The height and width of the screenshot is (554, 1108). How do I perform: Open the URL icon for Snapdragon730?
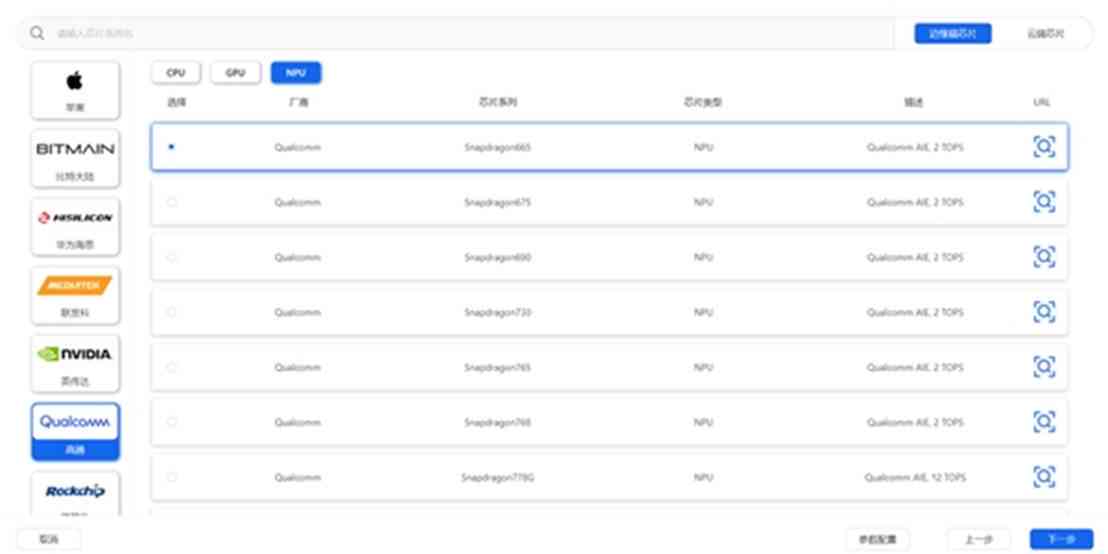1044,312
